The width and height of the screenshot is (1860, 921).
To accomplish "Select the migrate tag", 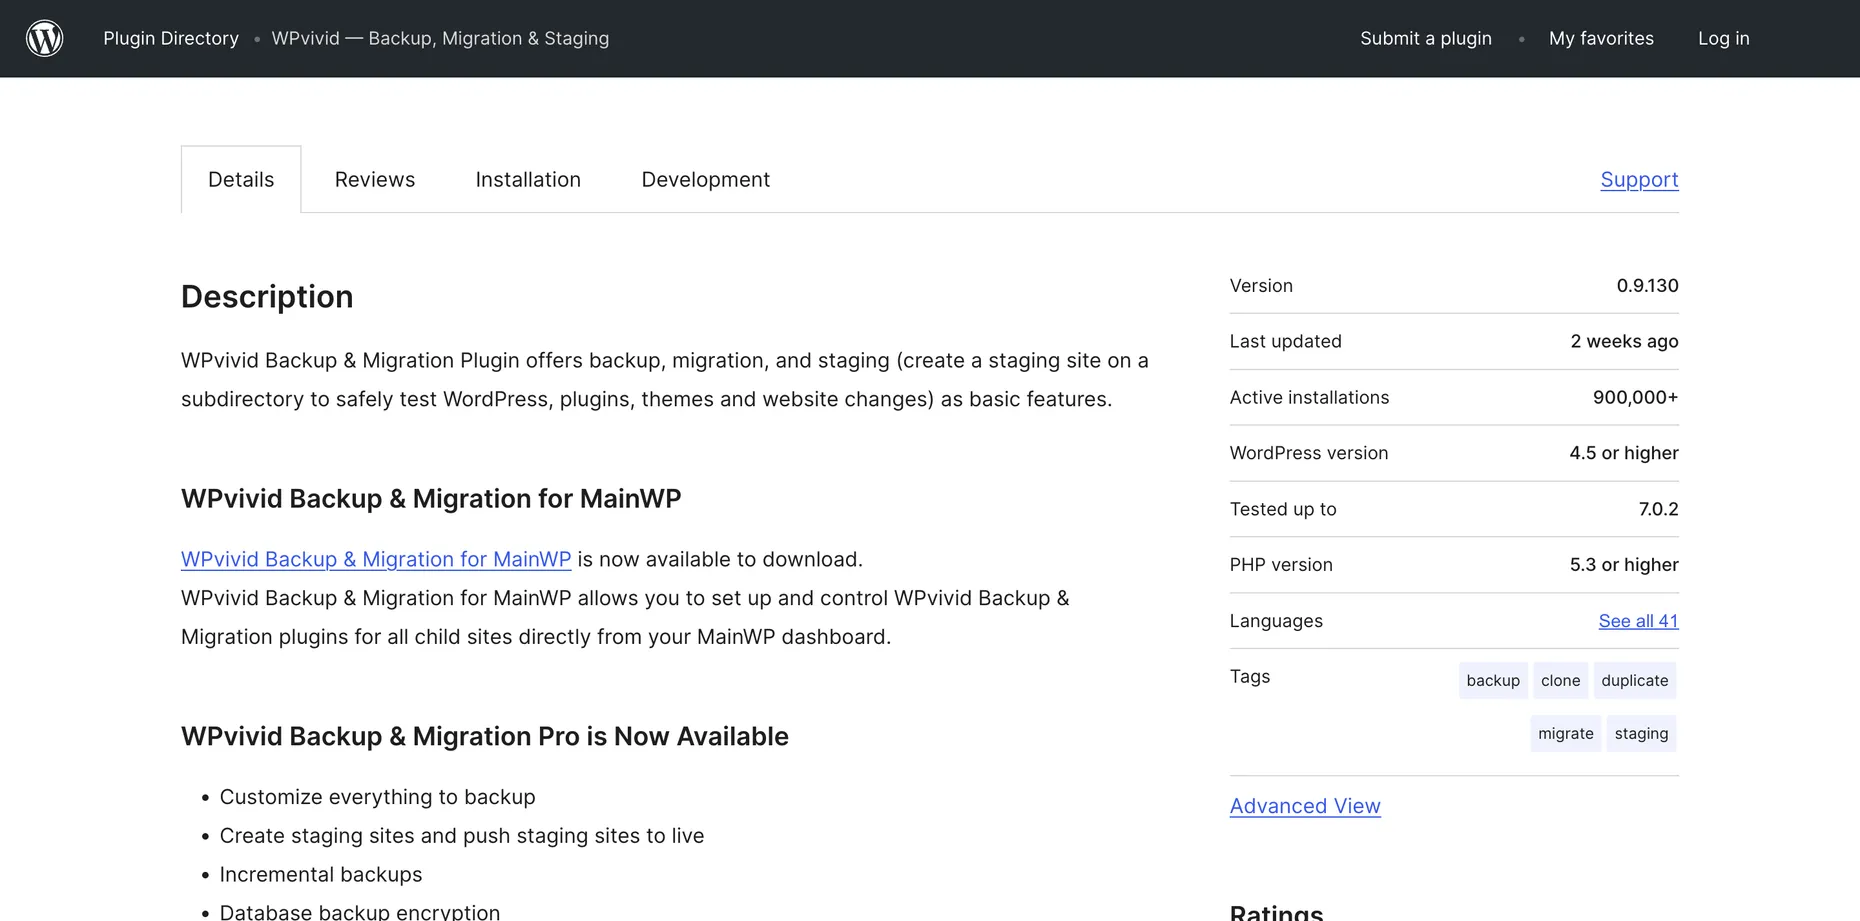I will pyautogui.click(x=1566, y=733).
